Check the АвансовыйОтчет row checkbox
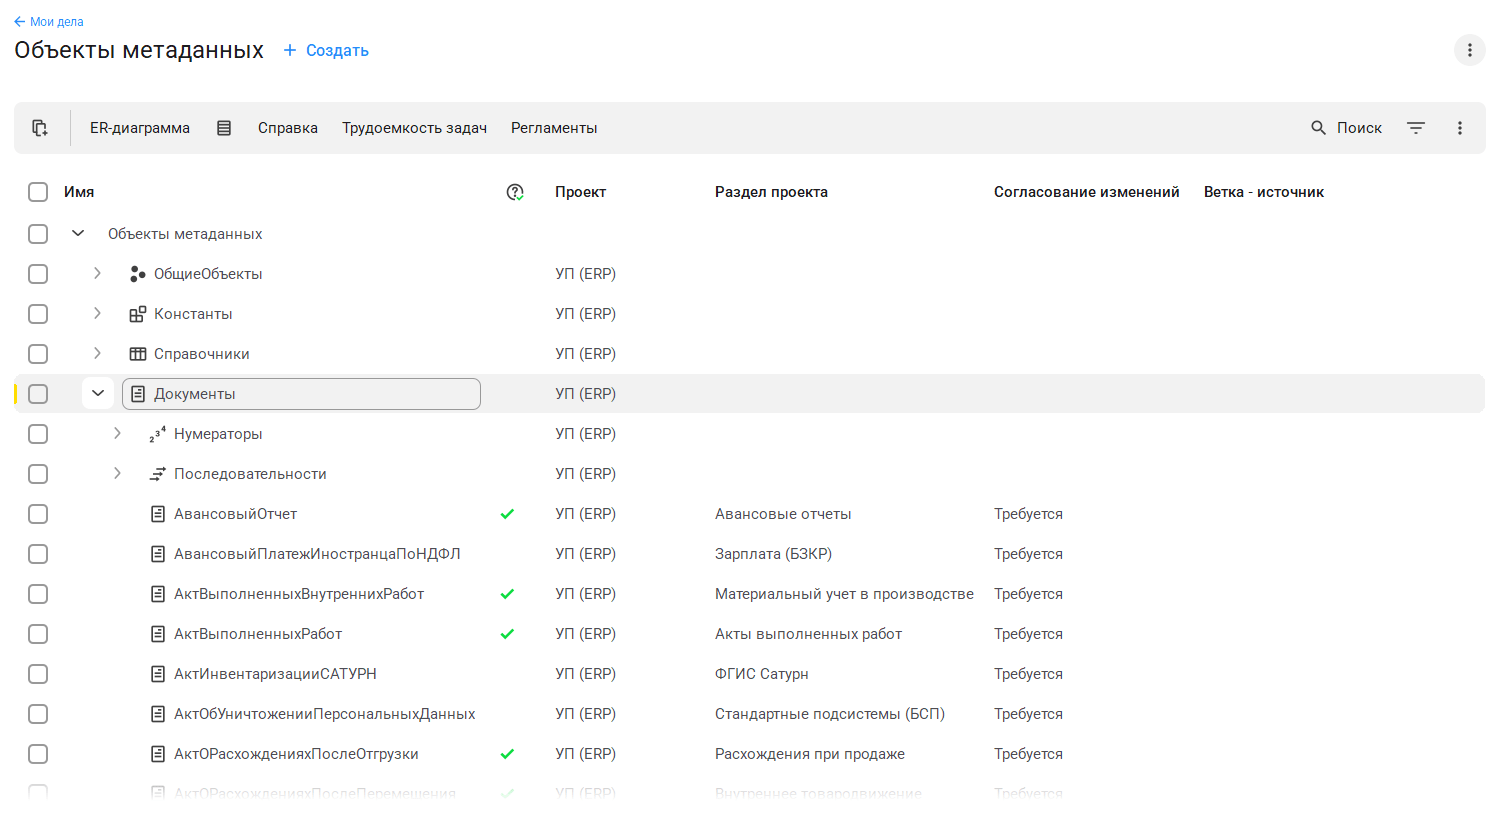Viewport: 1498px width, 818px height. [x=38, y=514]
